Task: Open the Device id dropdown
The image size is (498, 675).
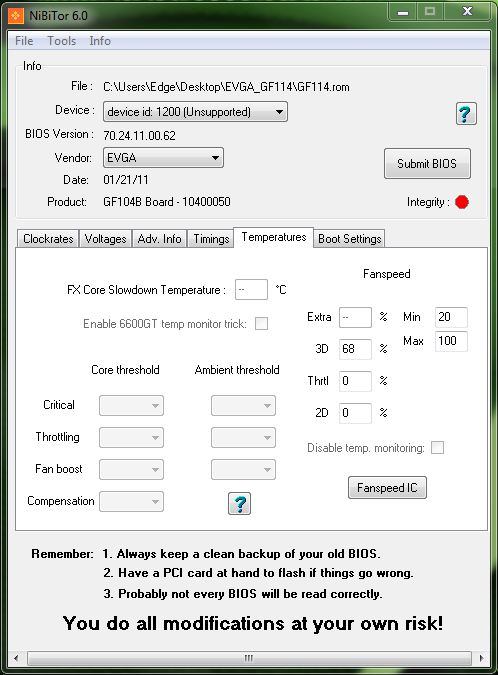Action: [195, 112]
